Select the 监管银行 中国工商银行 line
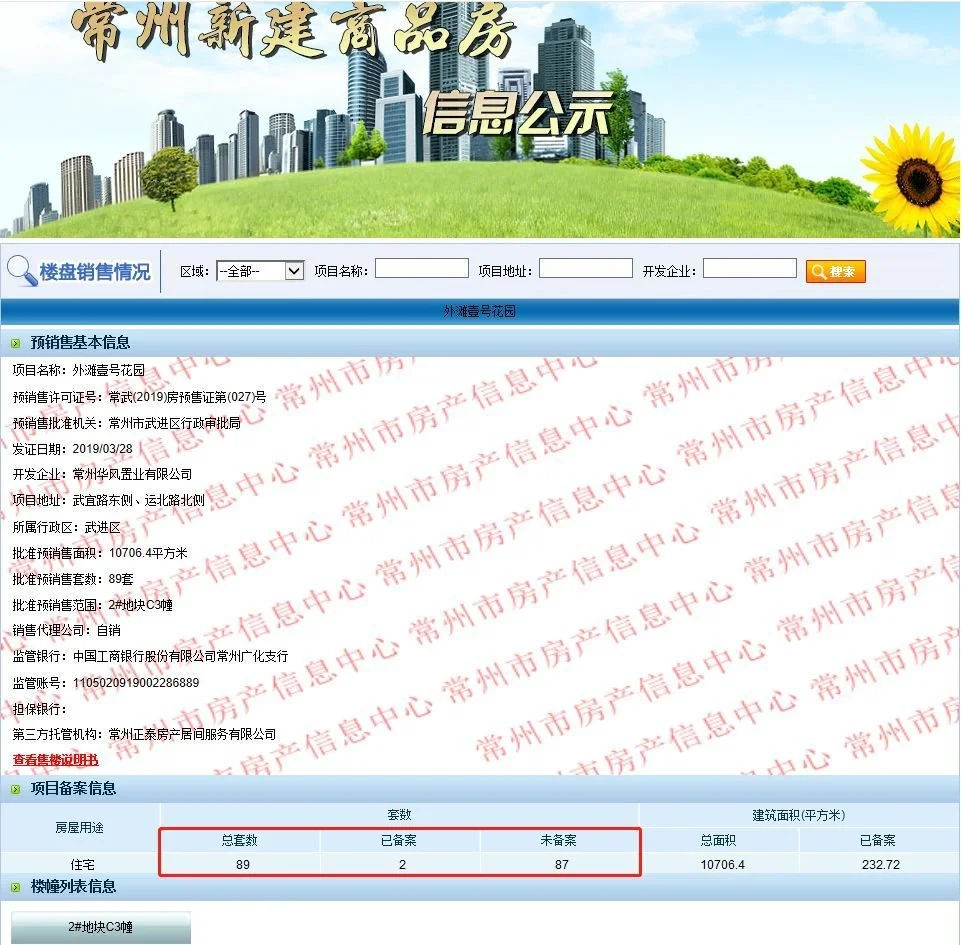This screenshot has width=961, height=945. pos(150,656)
